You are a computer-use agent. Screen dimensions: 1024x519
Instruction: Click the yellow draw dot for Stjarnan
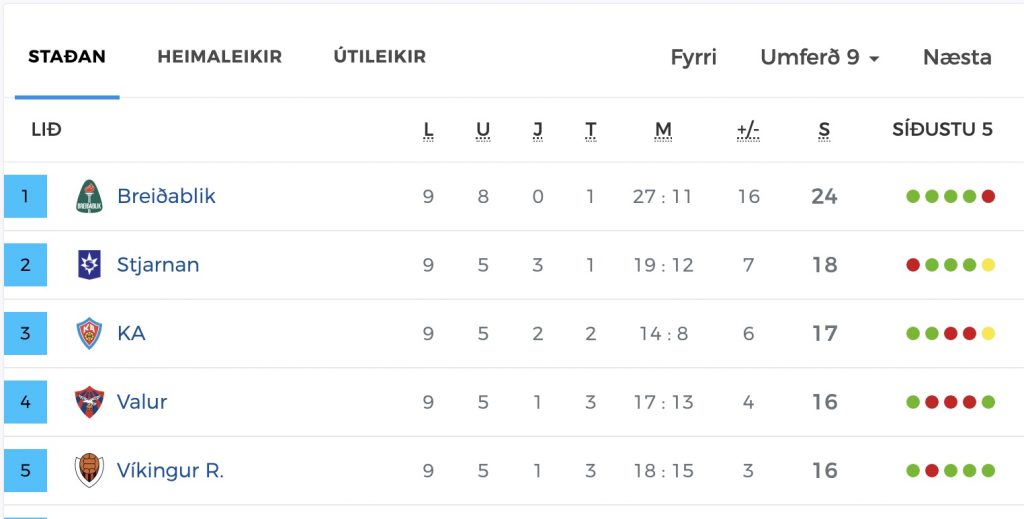[x=988, y=264]
